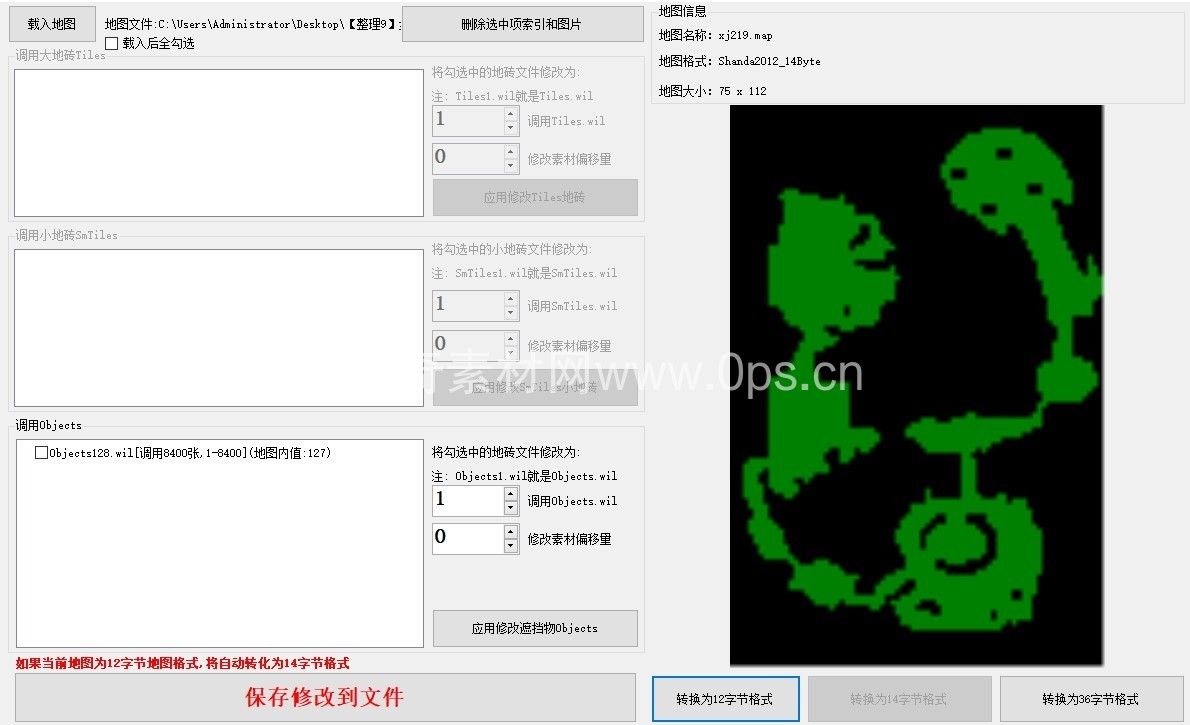Enable the 载入后全勾选 checkbox
The width and height of the screenshot is (1190, 725).
tap(111, 44)
